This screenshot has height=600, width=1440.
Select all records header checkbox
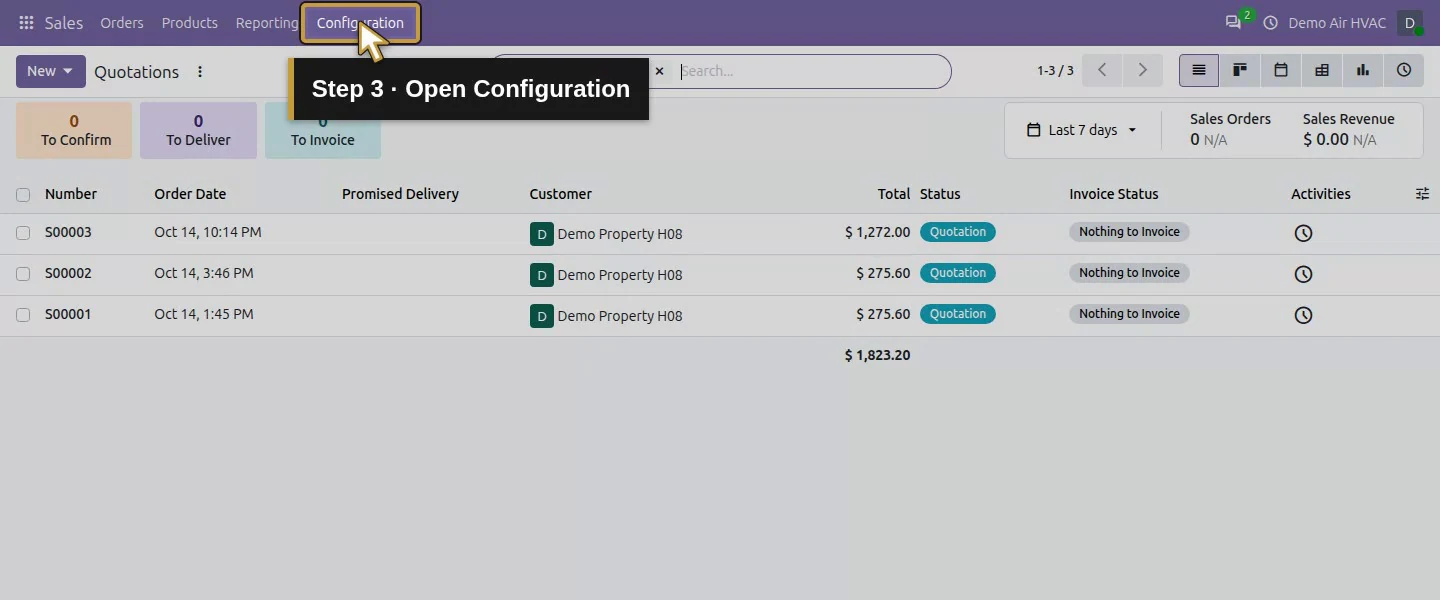tap(23, 195)
